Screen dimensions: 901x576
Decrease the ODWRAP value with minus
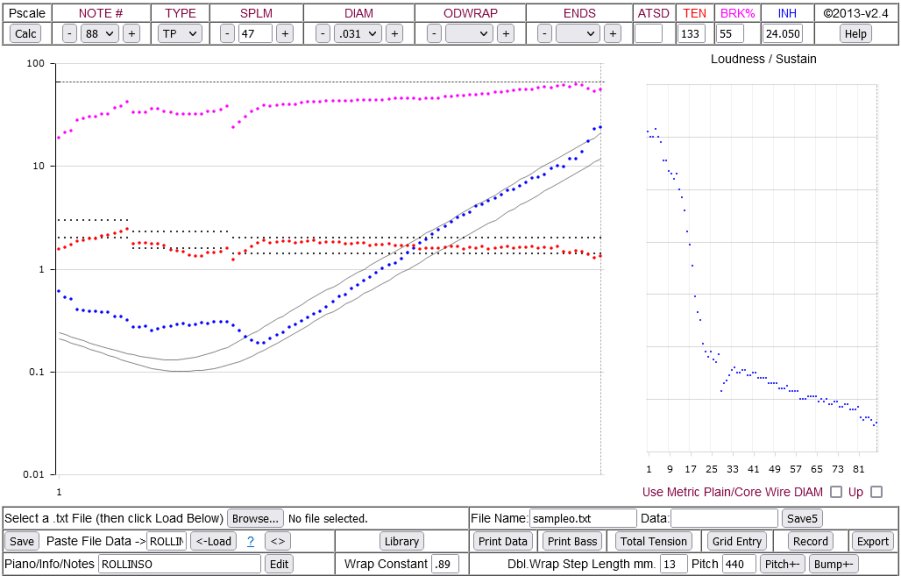(434, 34)
